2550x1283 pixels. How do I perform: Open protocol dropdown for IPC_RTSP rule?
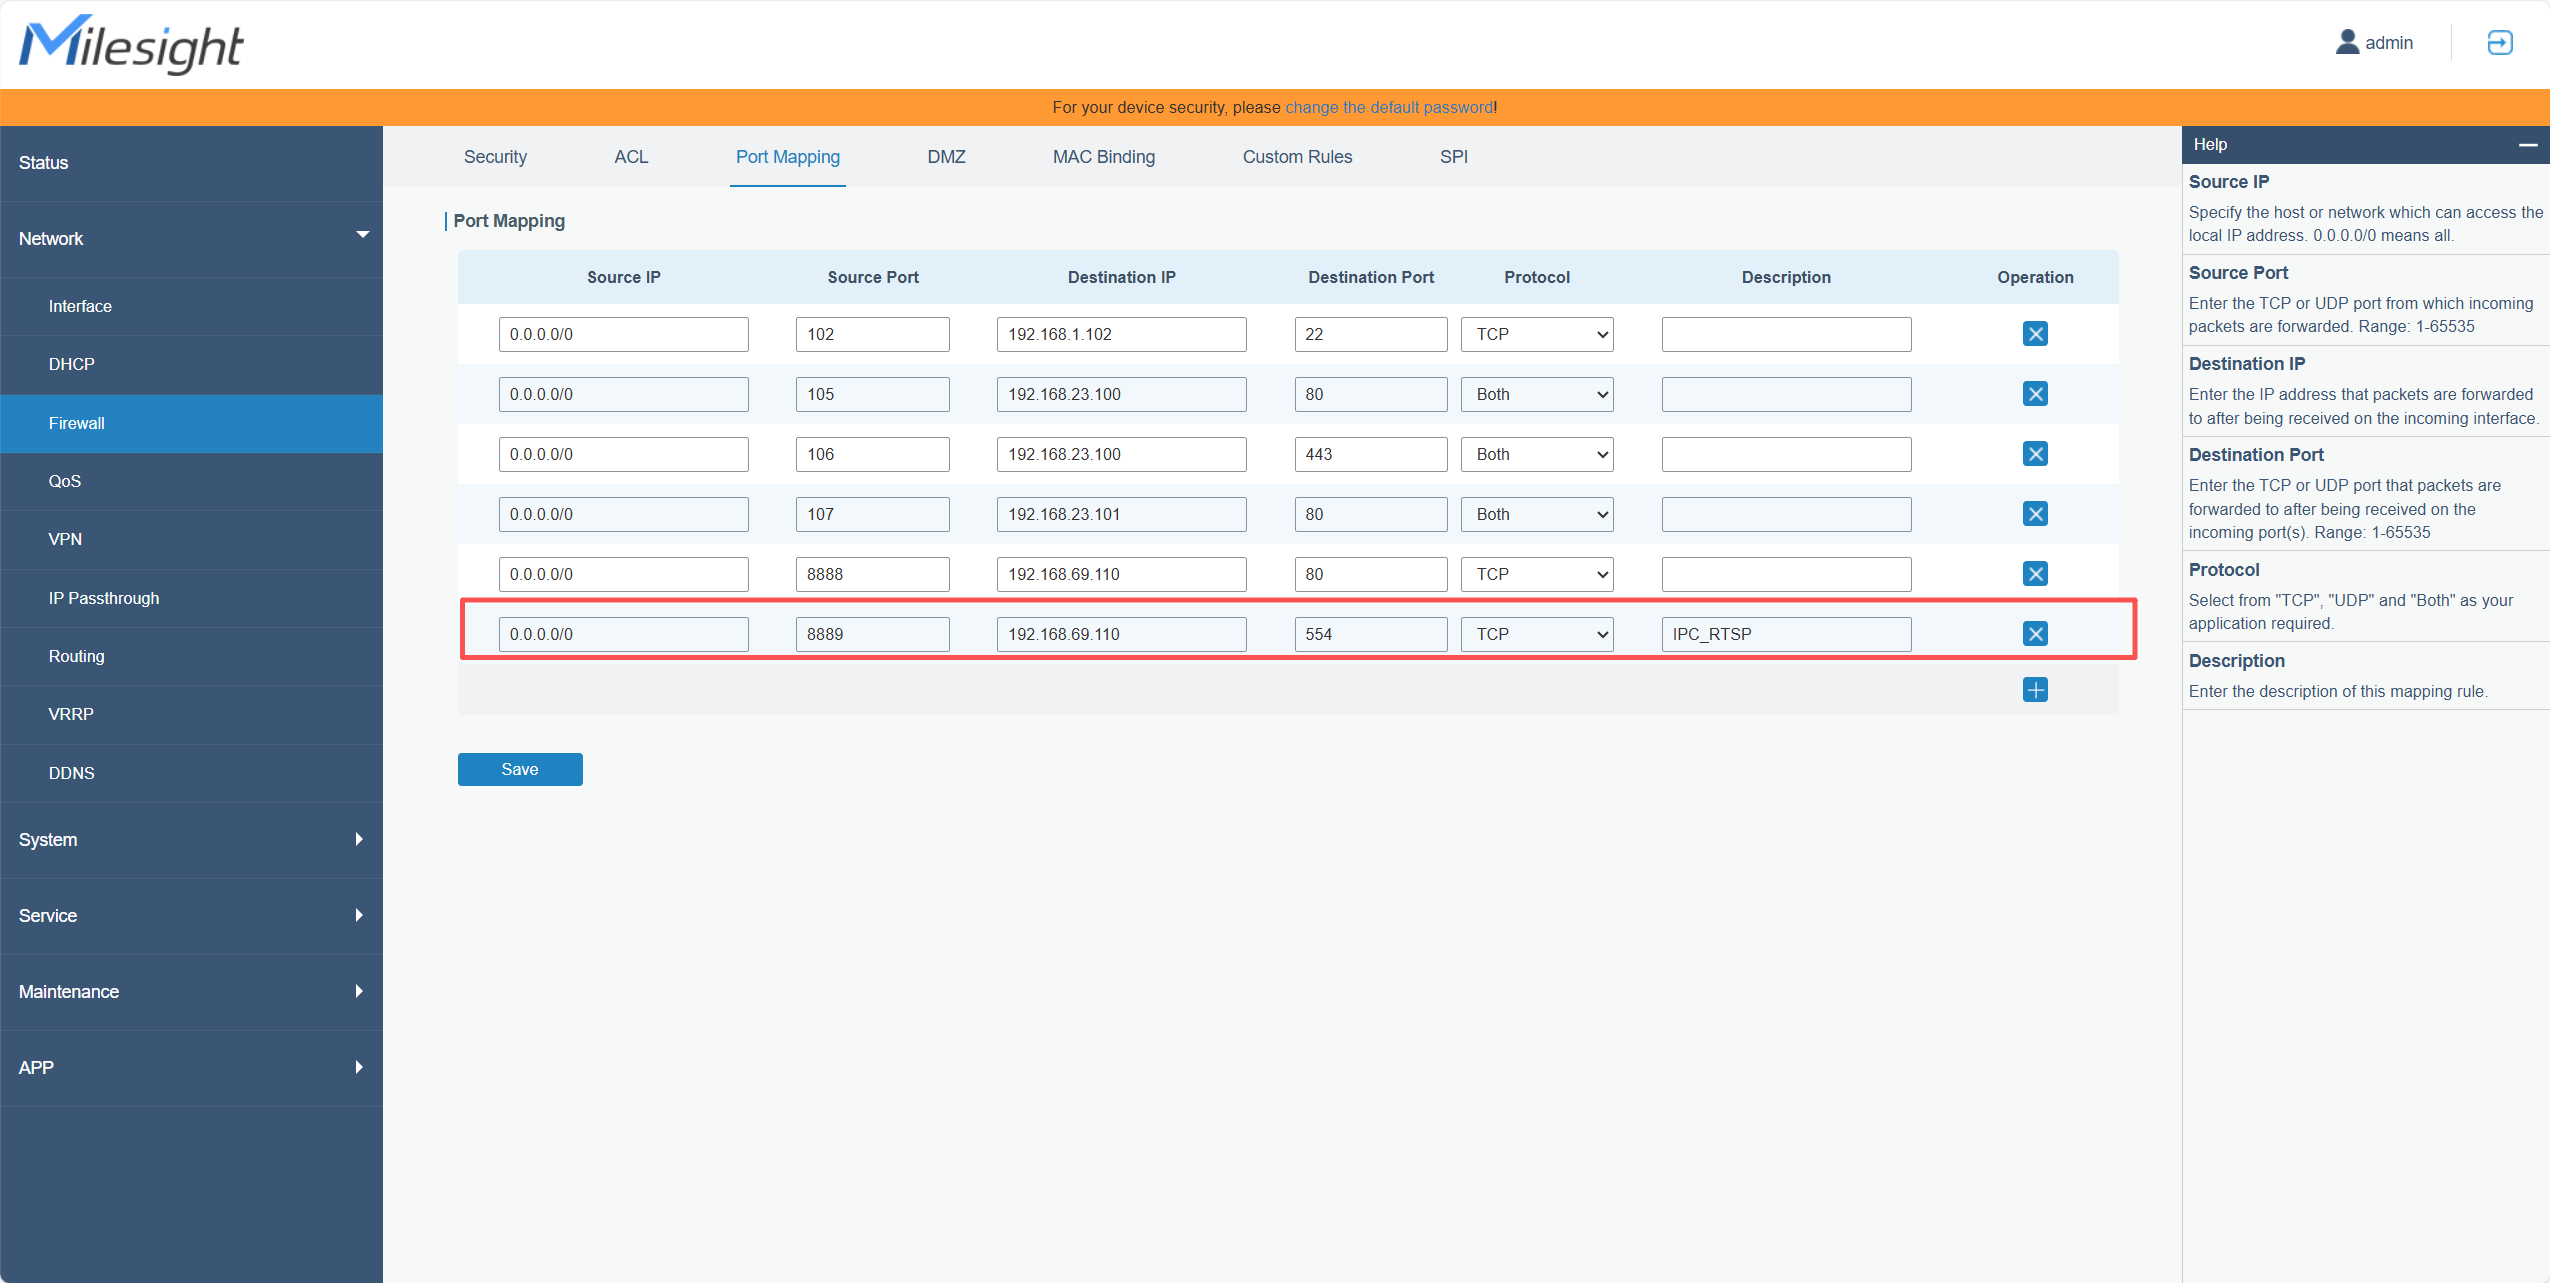1536,634
